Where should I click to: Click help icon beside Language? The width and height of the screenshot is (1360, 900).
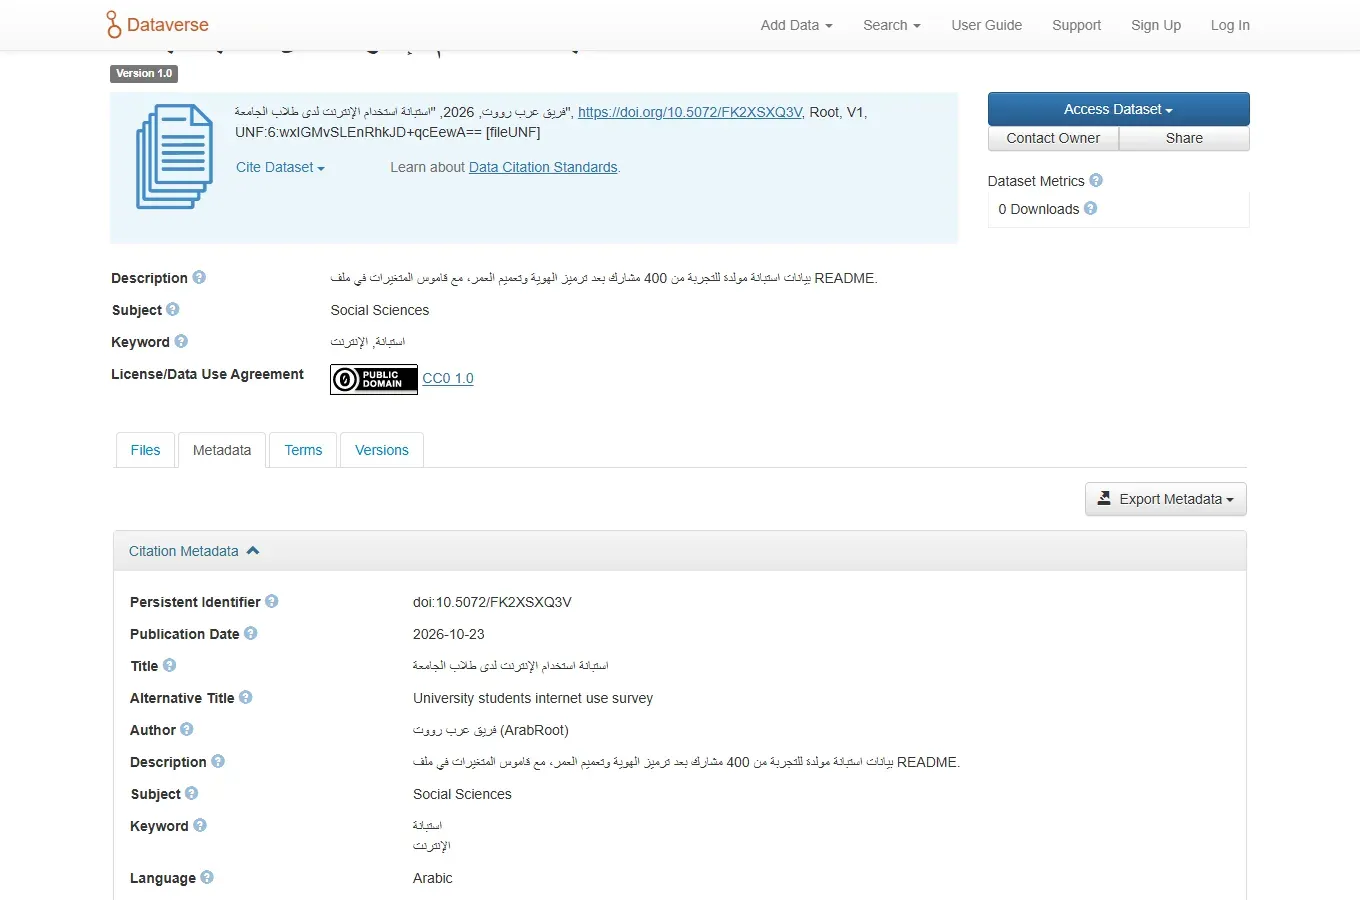207,877
